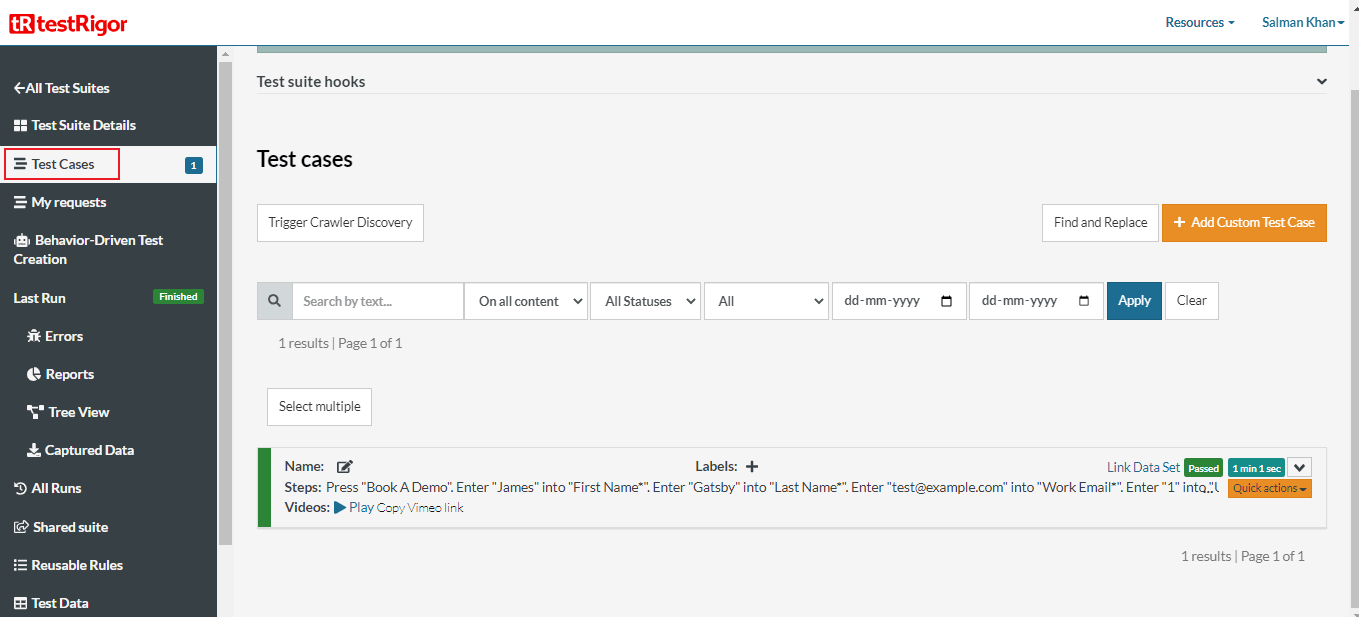Click the testRigor logo
The height and width of the screenshot is (617, 1359).
[x=68, y=23]
